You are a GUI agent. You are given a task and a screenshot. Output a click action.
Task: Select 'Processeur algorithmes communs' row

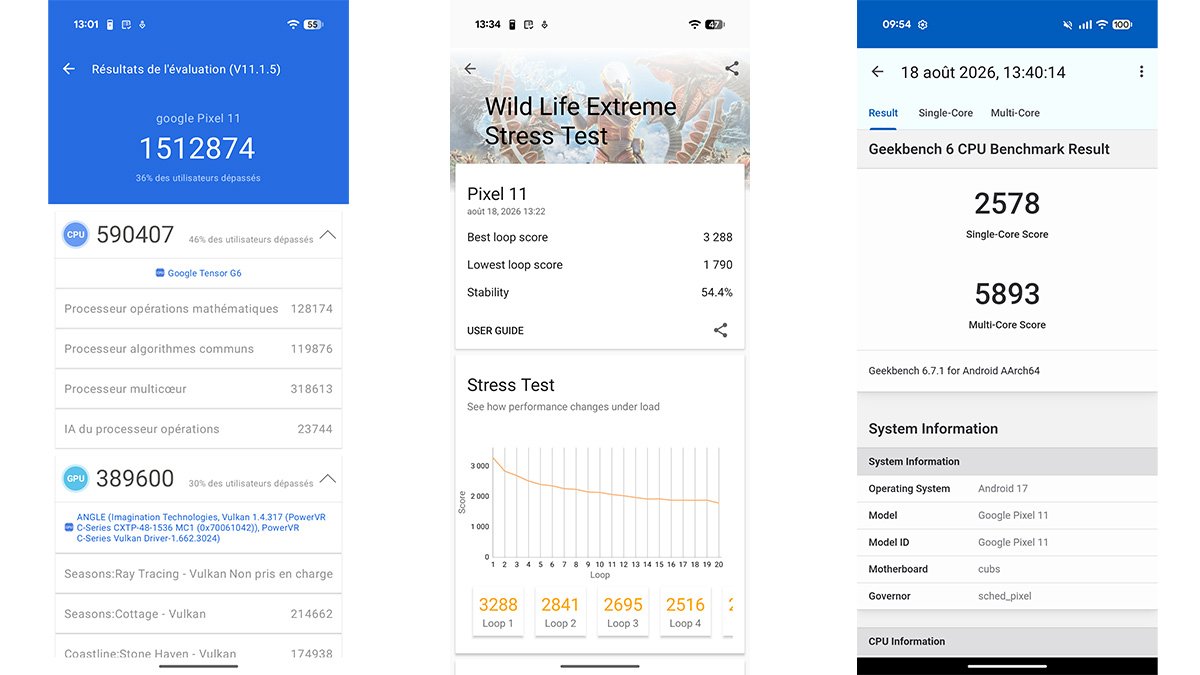(198, 349)
